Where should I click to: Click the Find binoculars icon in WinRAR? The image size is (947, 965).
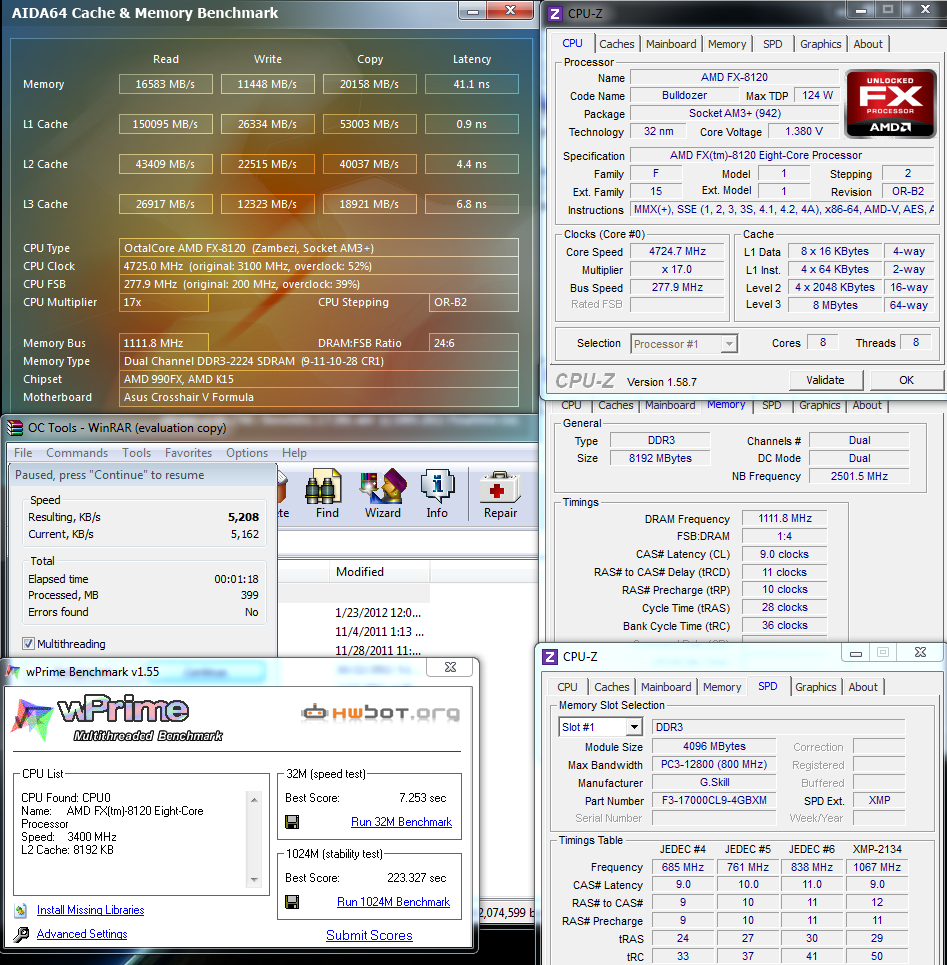pos(326,489)
